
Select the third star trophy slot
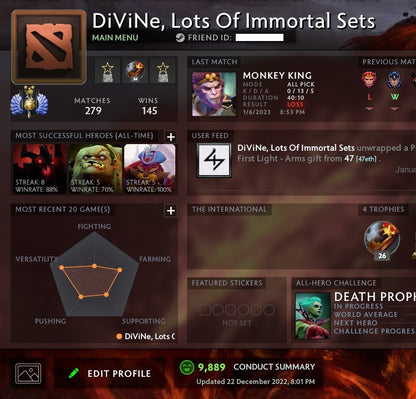click(163, 71)
